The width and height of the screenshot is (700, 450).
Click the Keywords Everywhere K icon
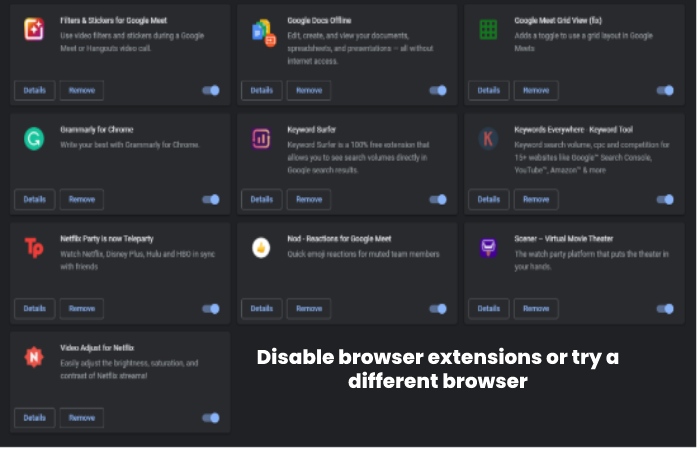pyautogui.click(x=488, y=139)
